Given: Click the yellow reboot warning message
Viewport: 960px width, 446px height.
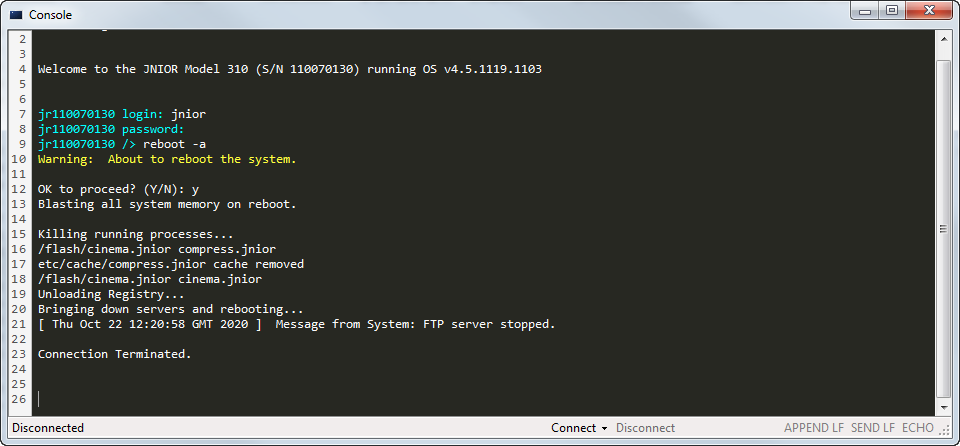Looking at the screenshot, I should (167, 159).
